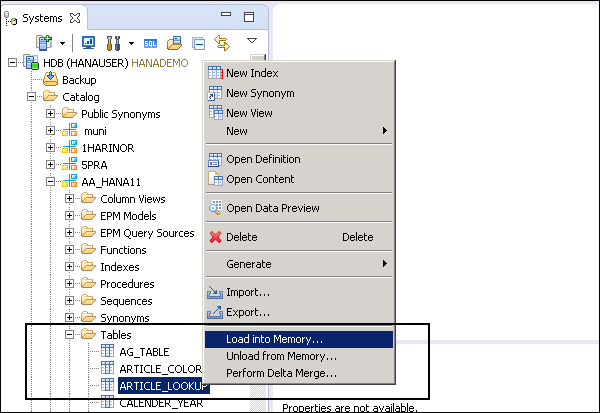The image size is (600, 413).
Task: Choose Import... from context menu
Action: [299, 292]
